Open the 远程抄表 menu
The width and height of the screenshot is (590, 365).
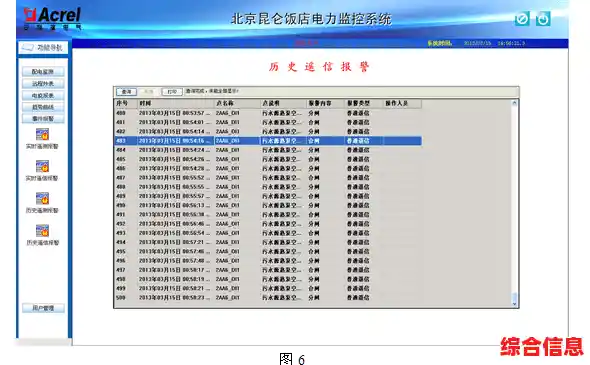tap(43, 84)
